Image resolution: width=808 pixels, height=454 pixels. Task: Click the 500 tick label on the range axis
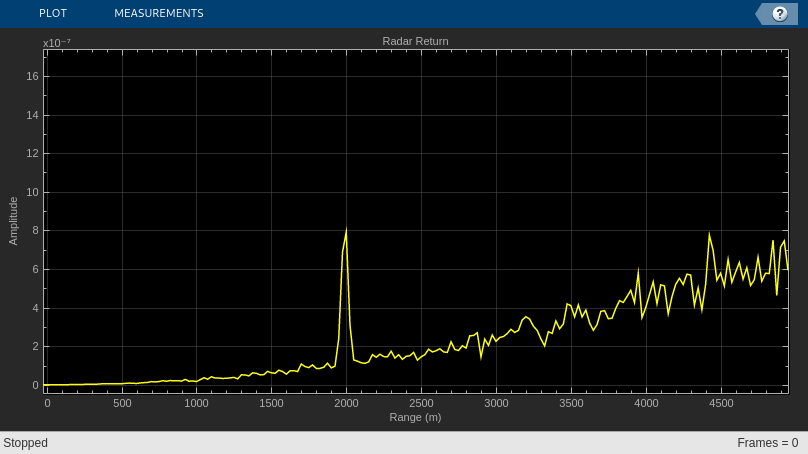(122, 403)
